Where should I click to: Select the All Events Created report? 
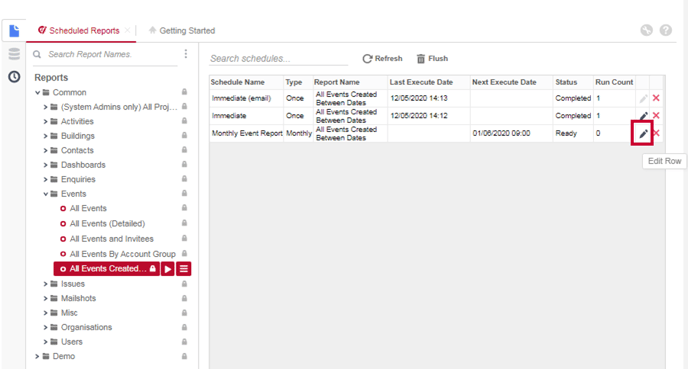(107, 269)
